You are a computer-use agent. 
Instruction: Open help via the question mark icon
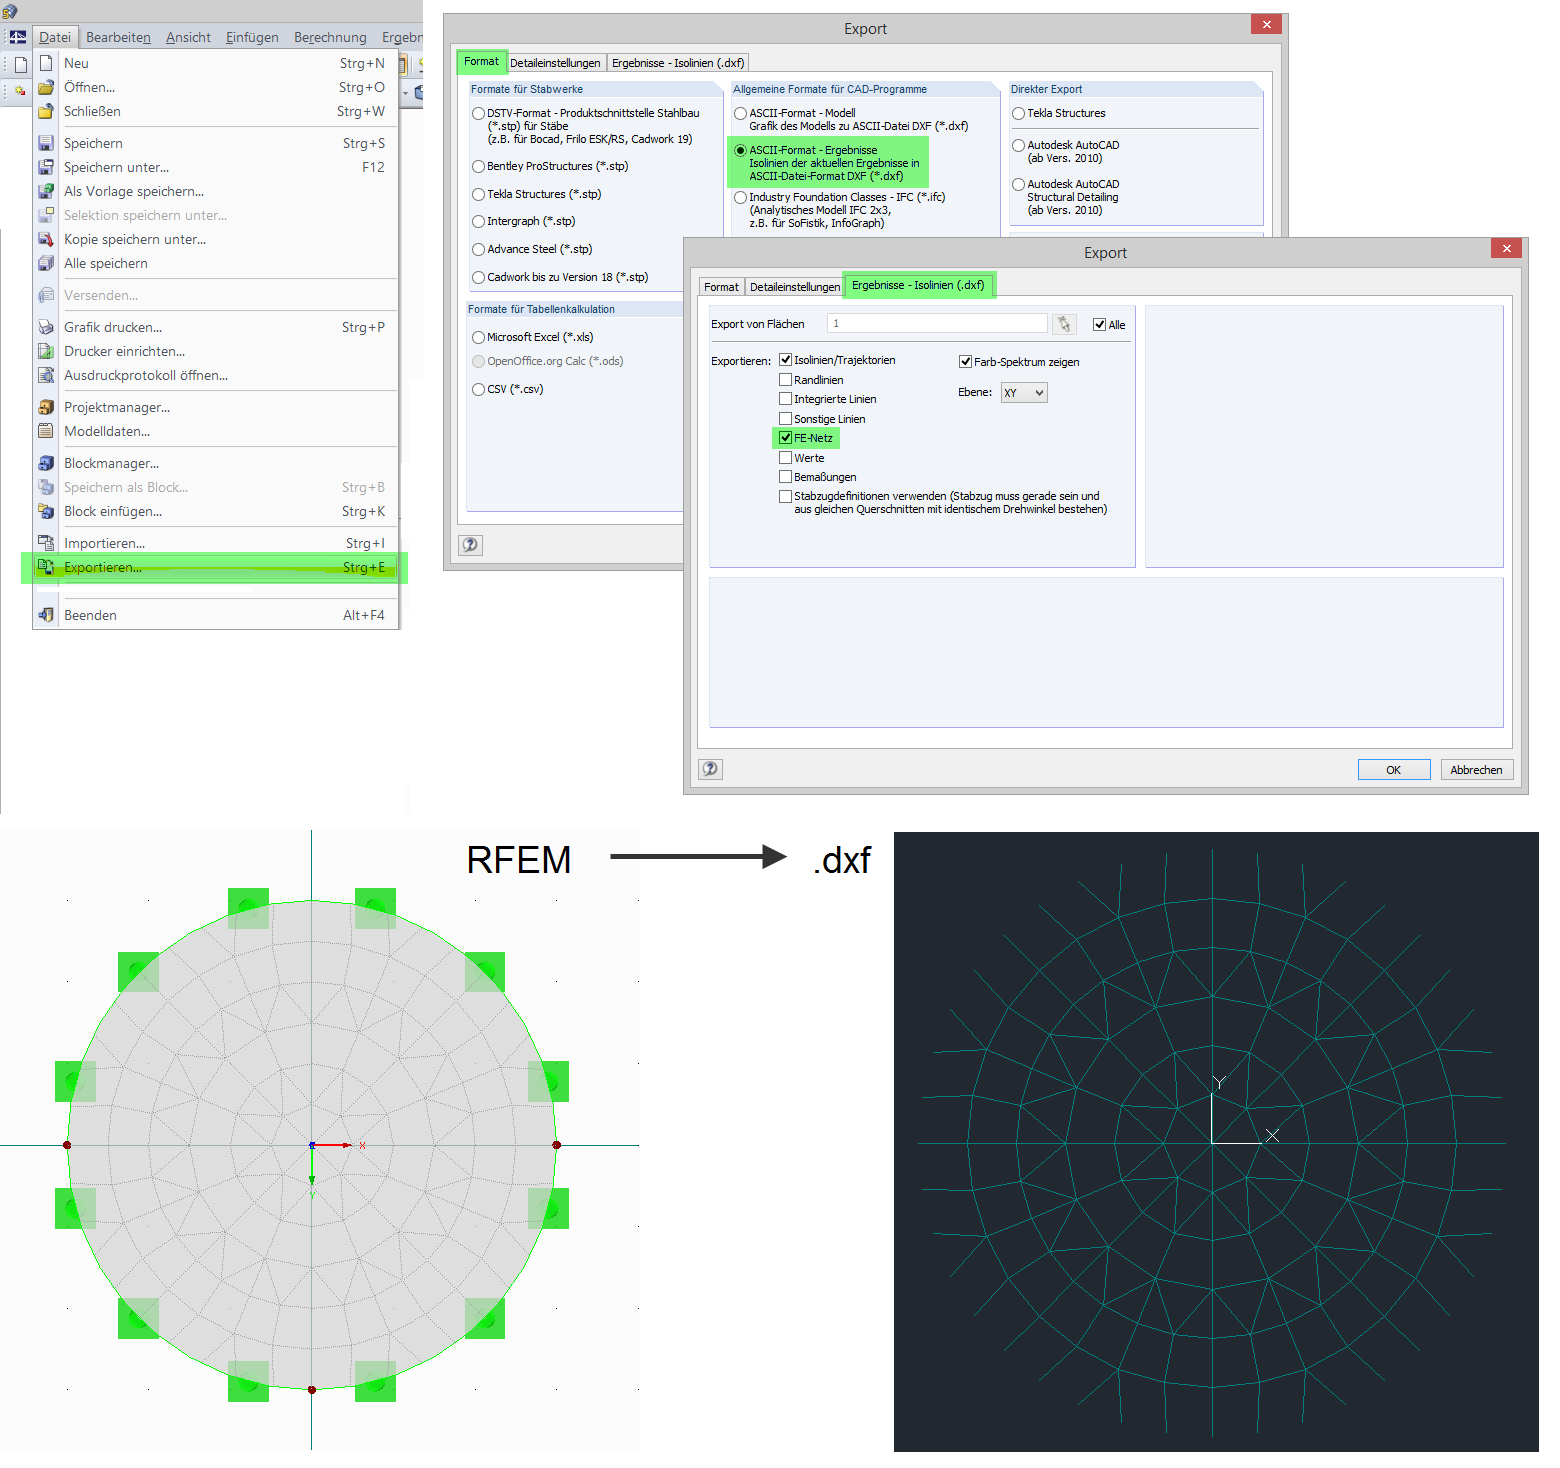pos(710,768)
